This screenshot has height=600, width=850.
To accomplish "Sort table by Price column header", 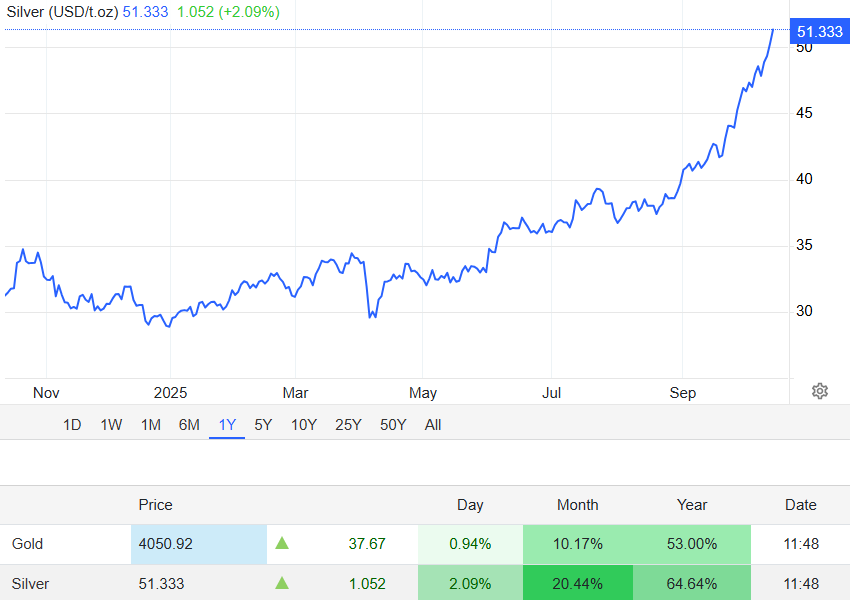I will tap(155, 505).
